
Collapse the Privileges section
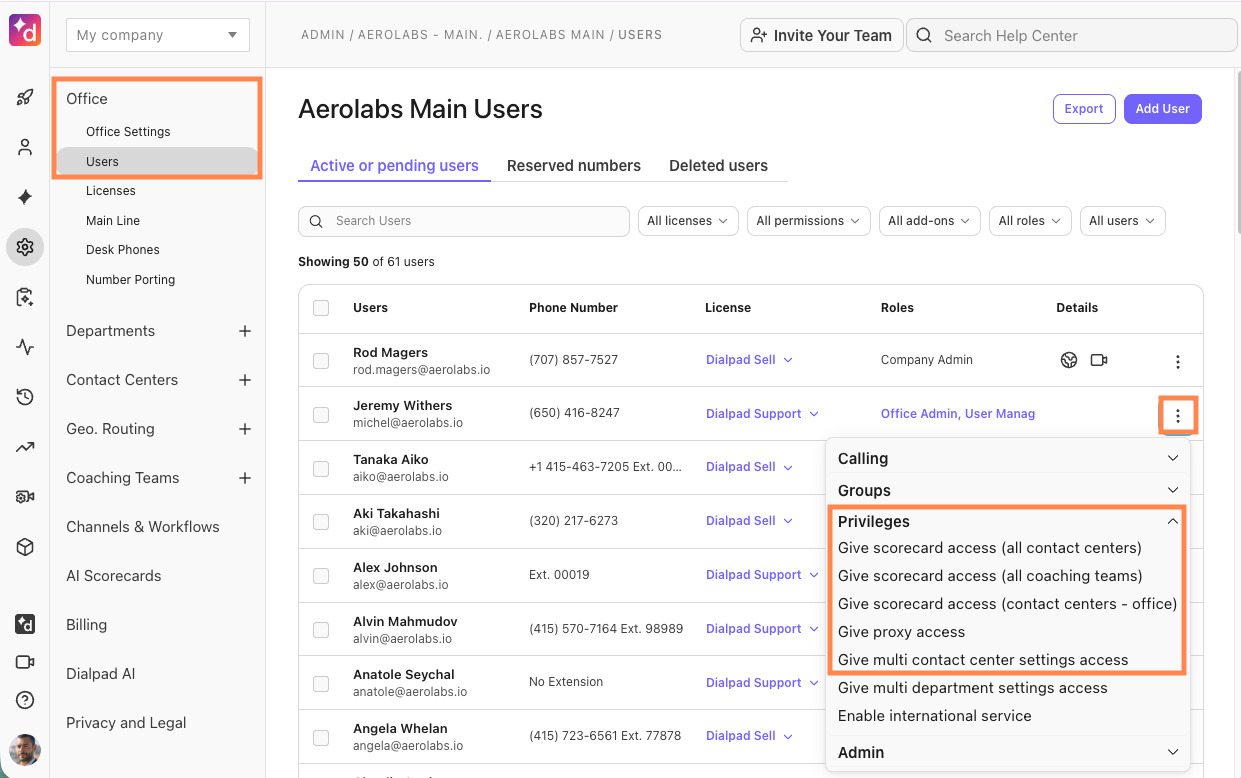[x=1008, y=521]
